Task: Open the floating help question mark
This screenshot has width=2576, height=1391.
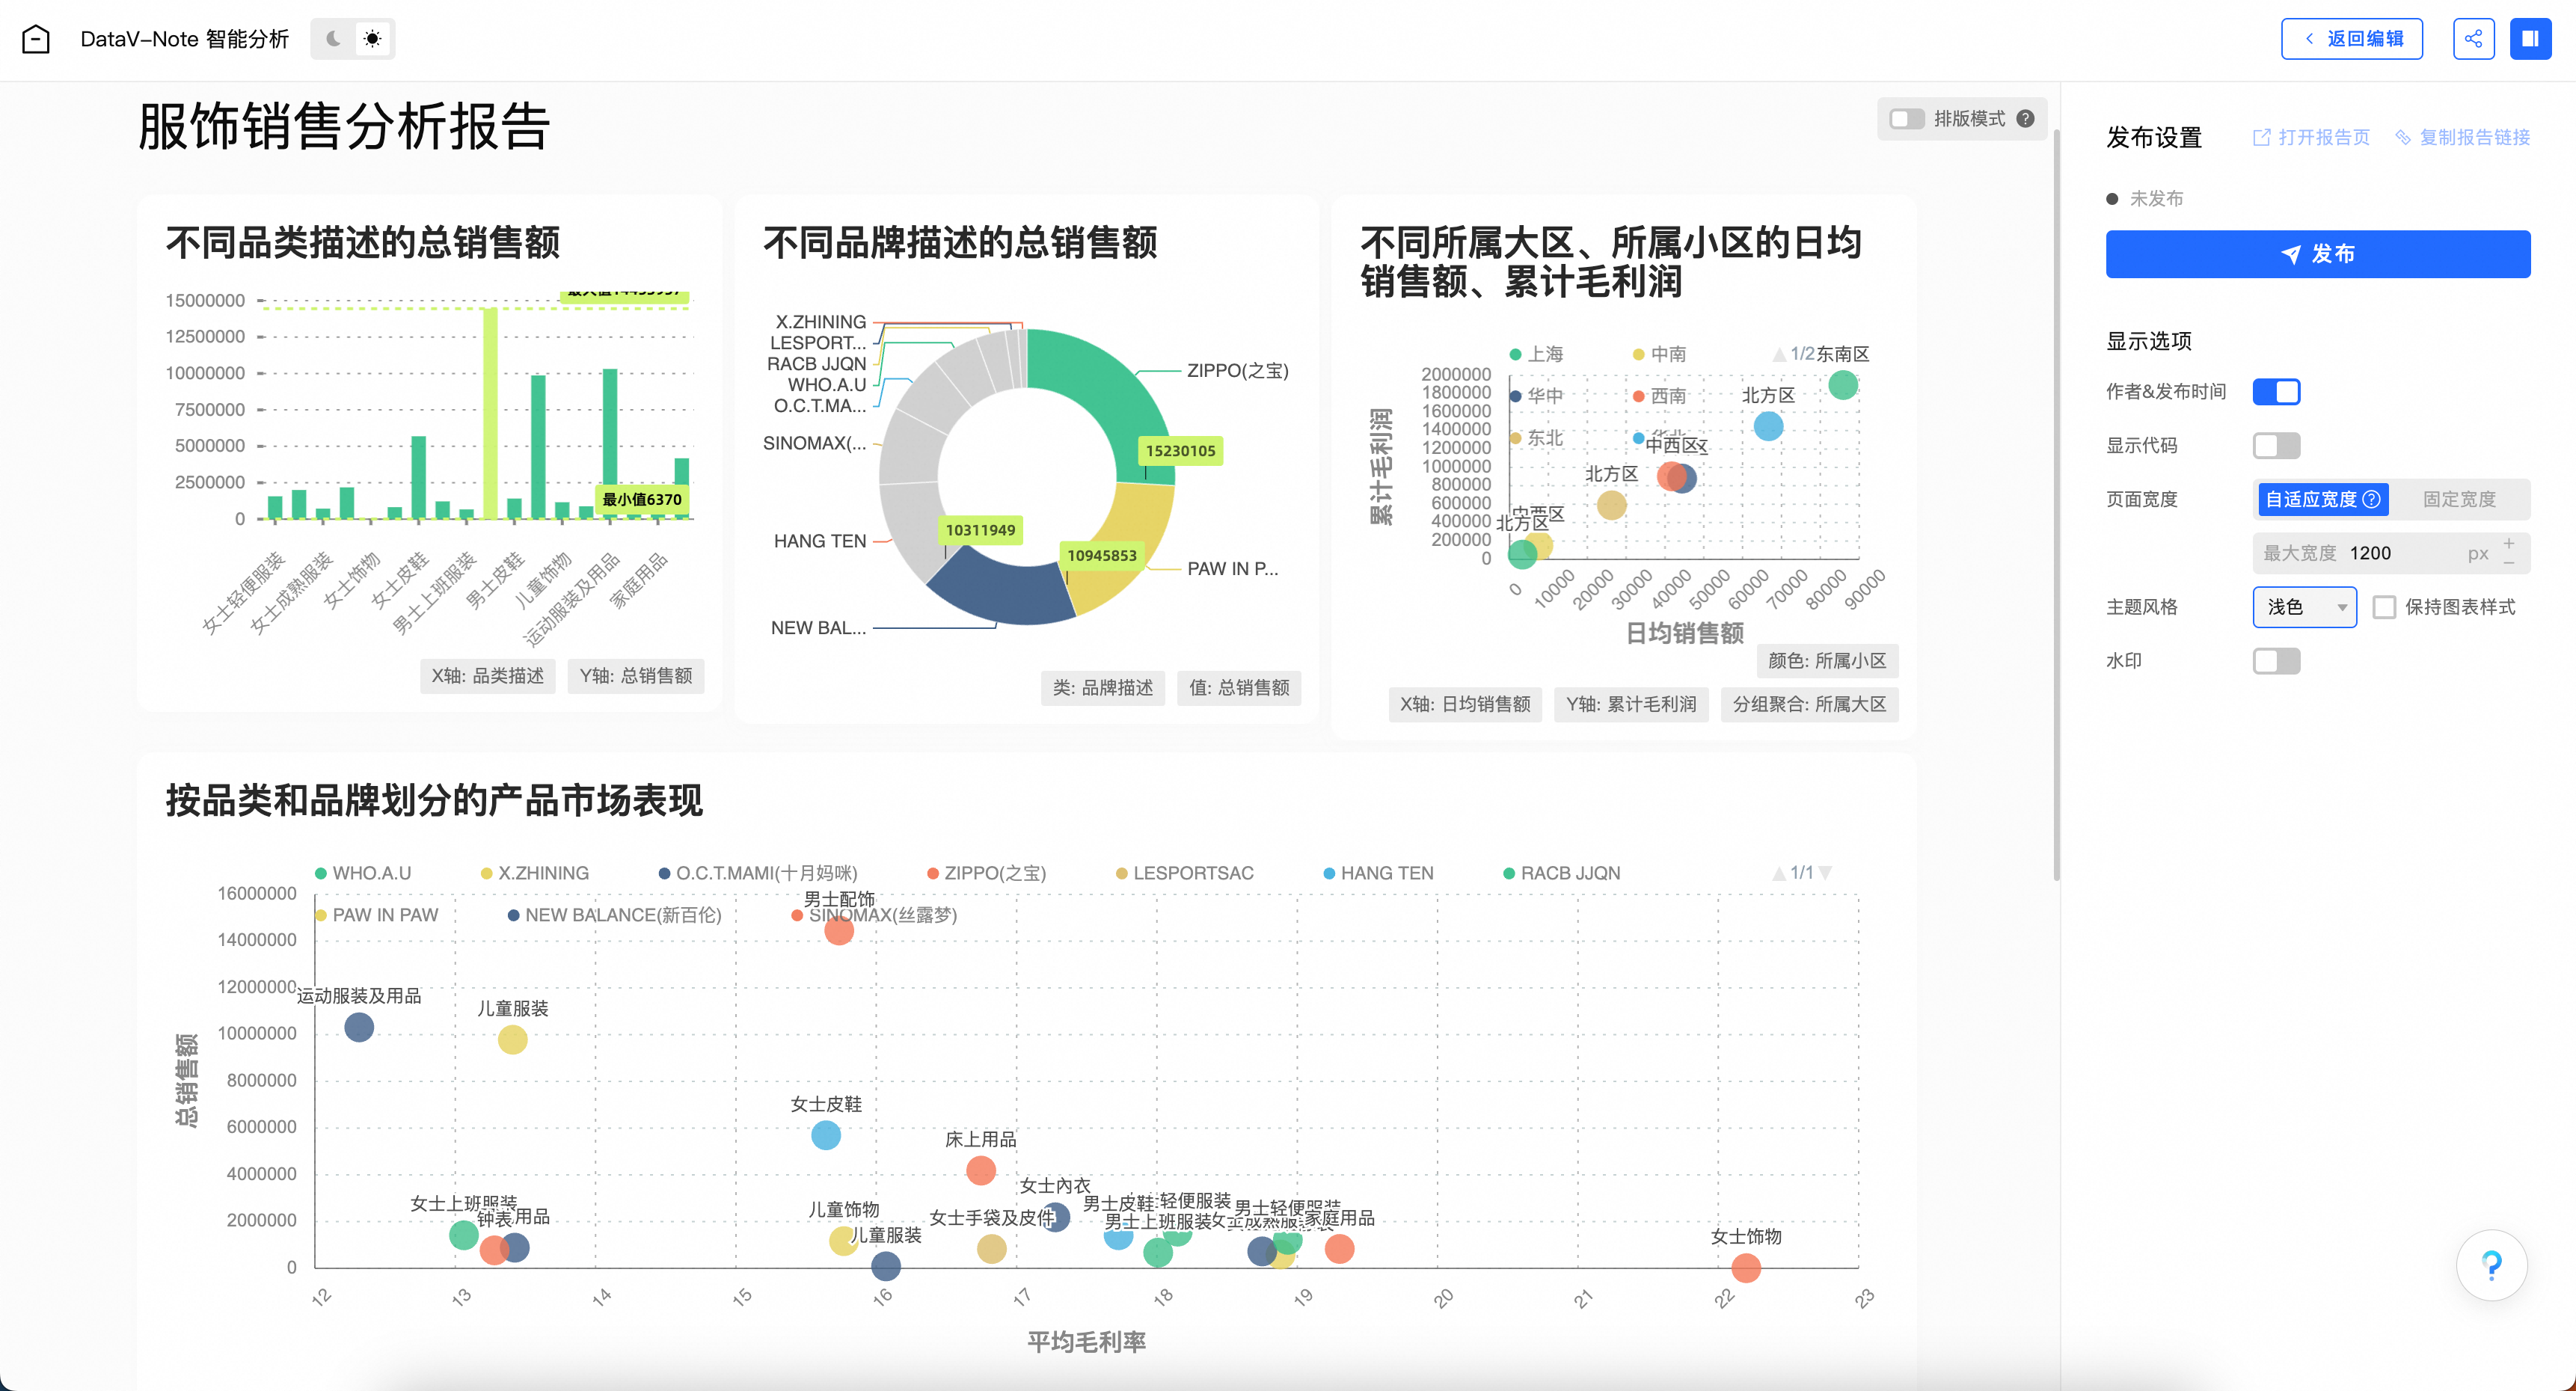Action: click(2491, 1265)
